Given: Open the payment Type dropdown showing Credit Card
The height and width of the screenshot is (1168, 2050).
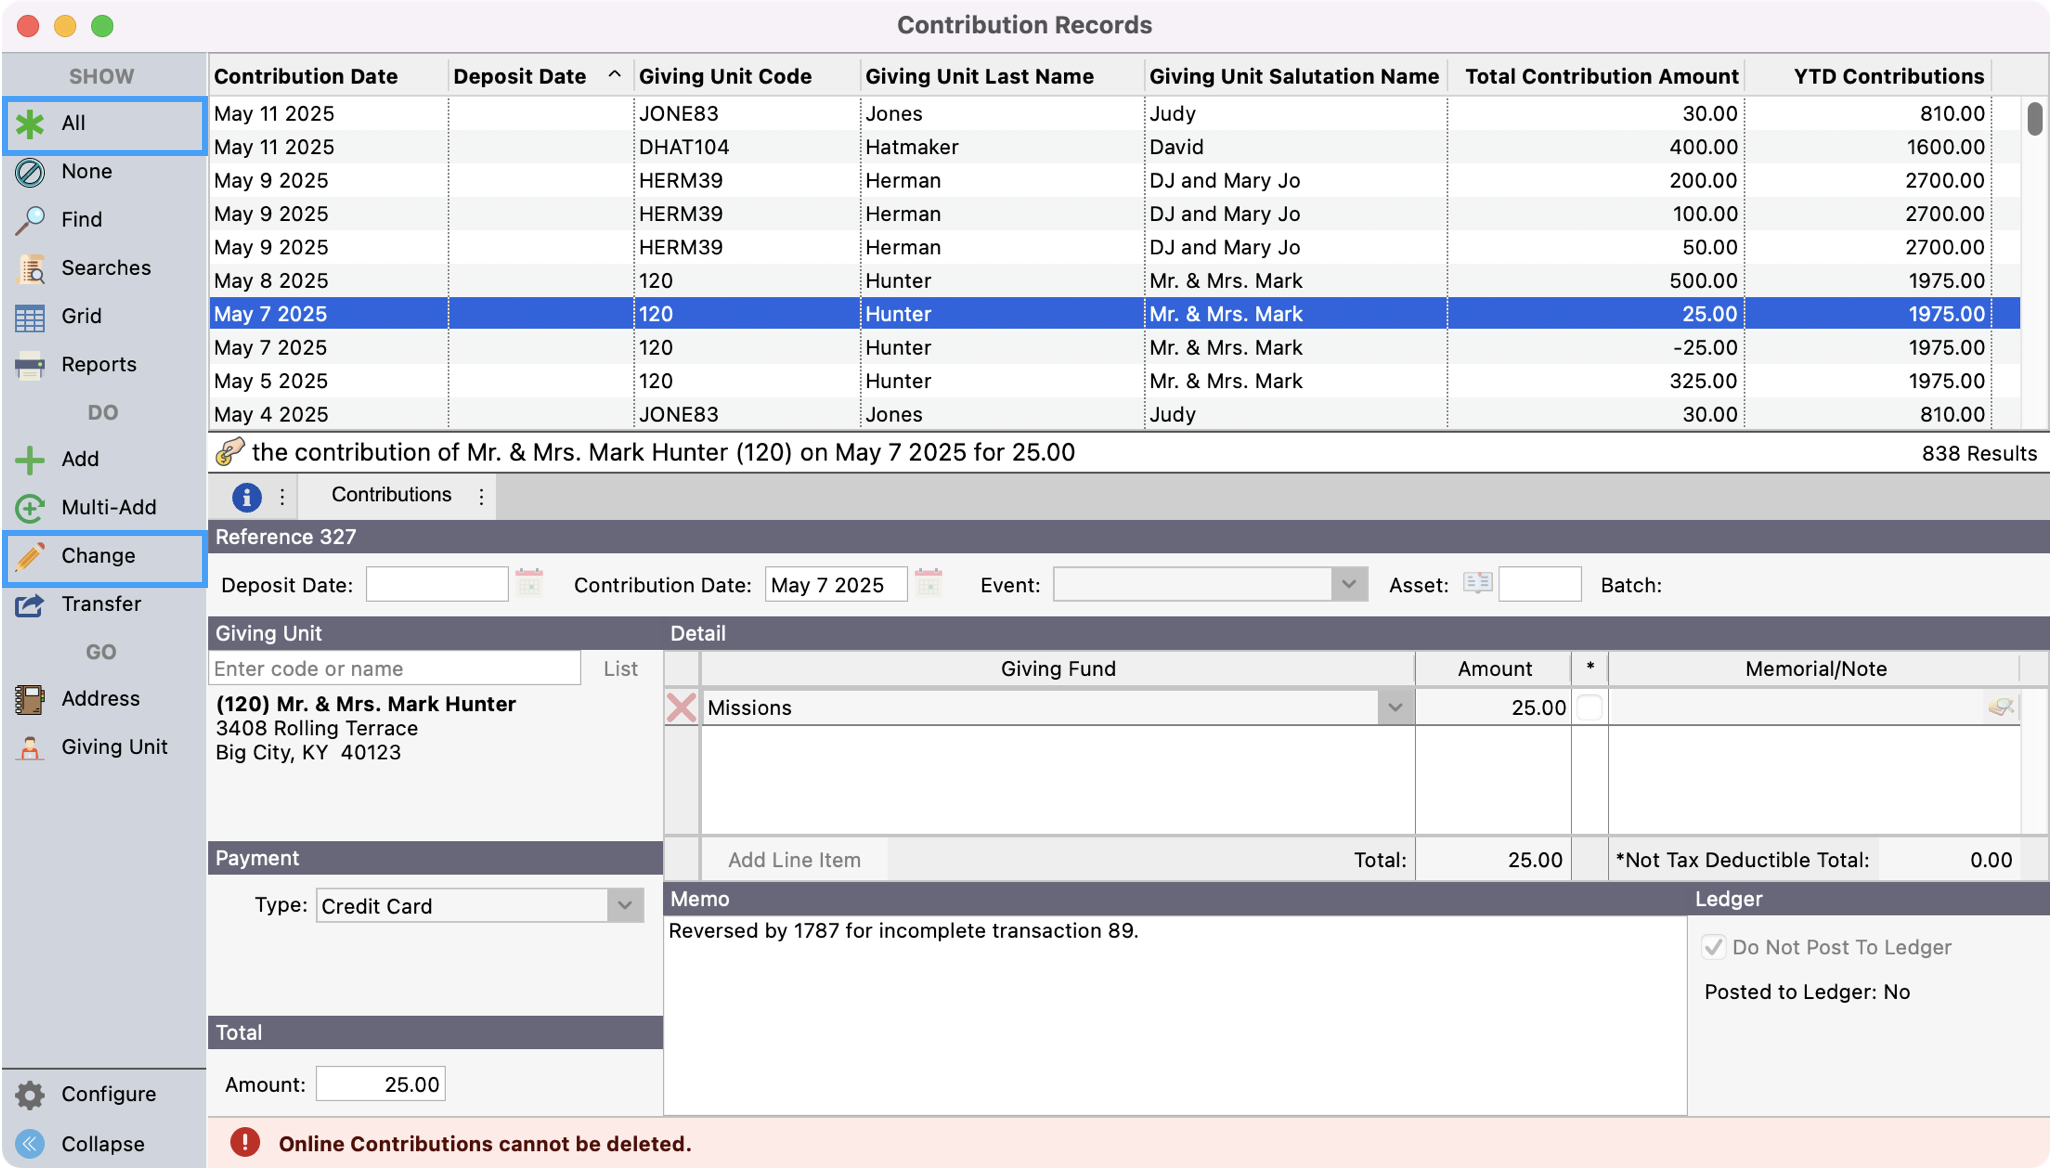Looking at the screenshot, I should coord(625,905).
